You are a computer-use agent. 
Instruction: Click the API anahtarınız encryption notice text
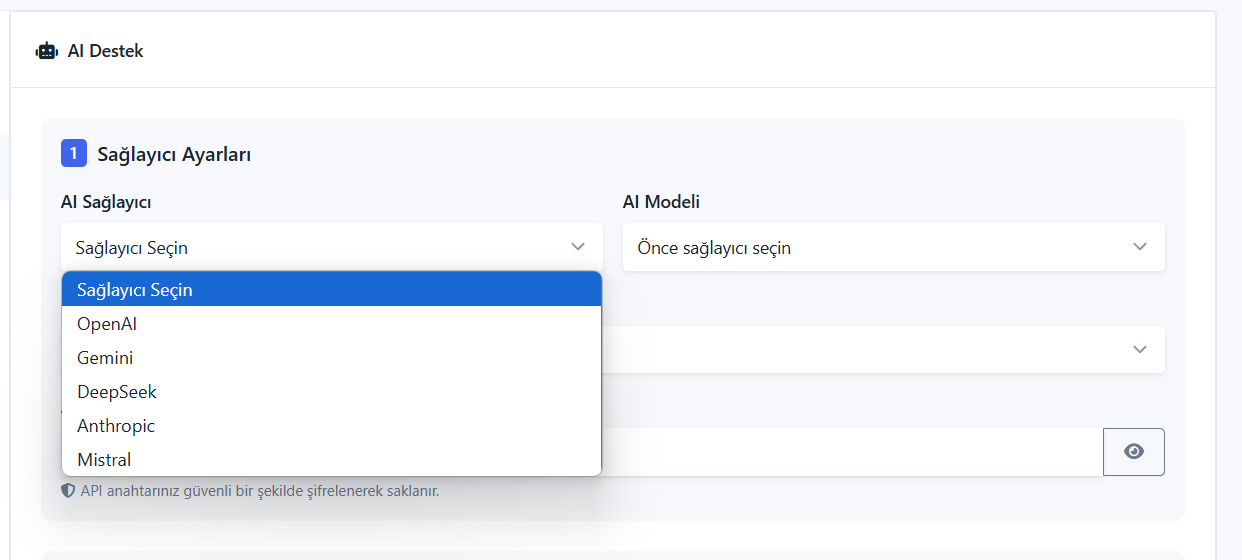[x=259, y=491]
